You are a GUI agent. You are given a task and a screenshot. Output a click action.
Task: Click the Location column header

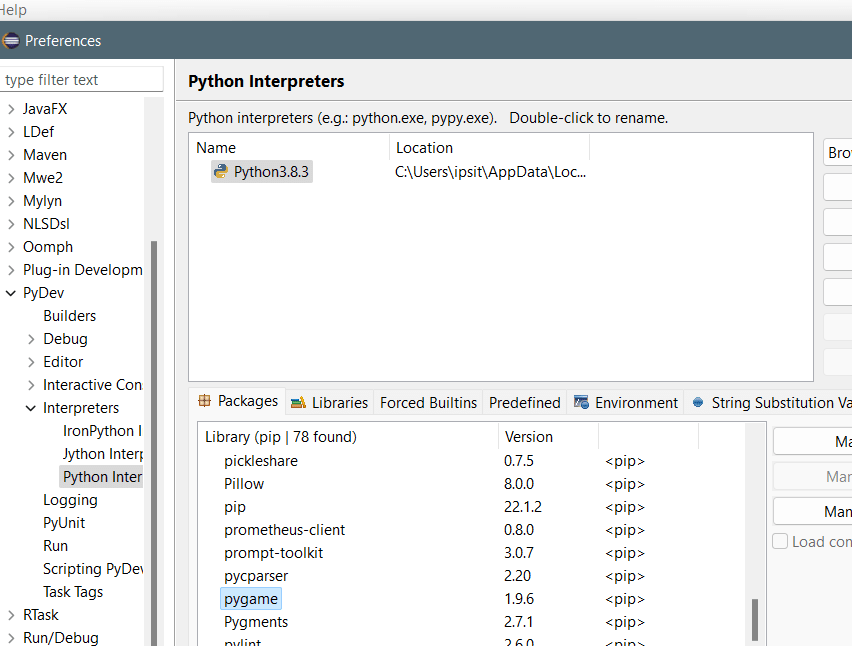424,148
